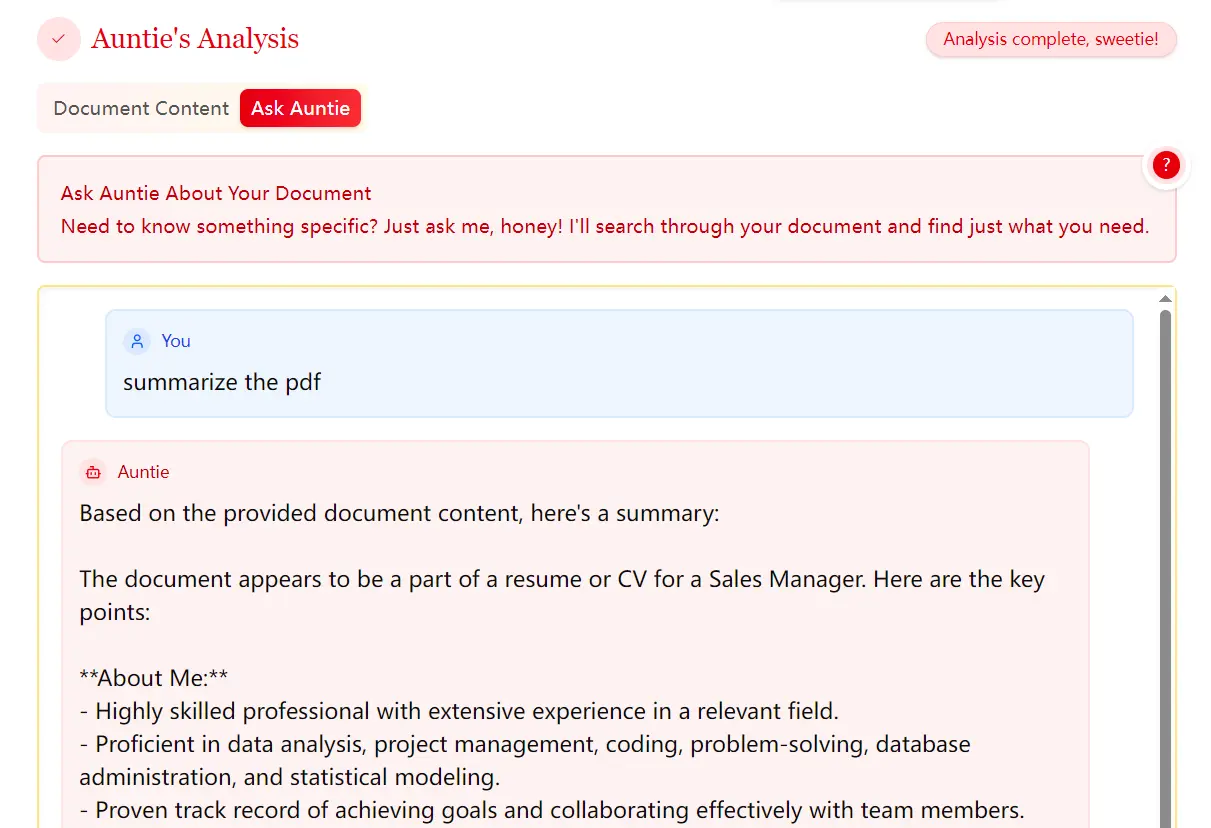The height and width of the screenshot is (828, 1211).
Task: Click the user avatar icon beside You
Action: 137,341
